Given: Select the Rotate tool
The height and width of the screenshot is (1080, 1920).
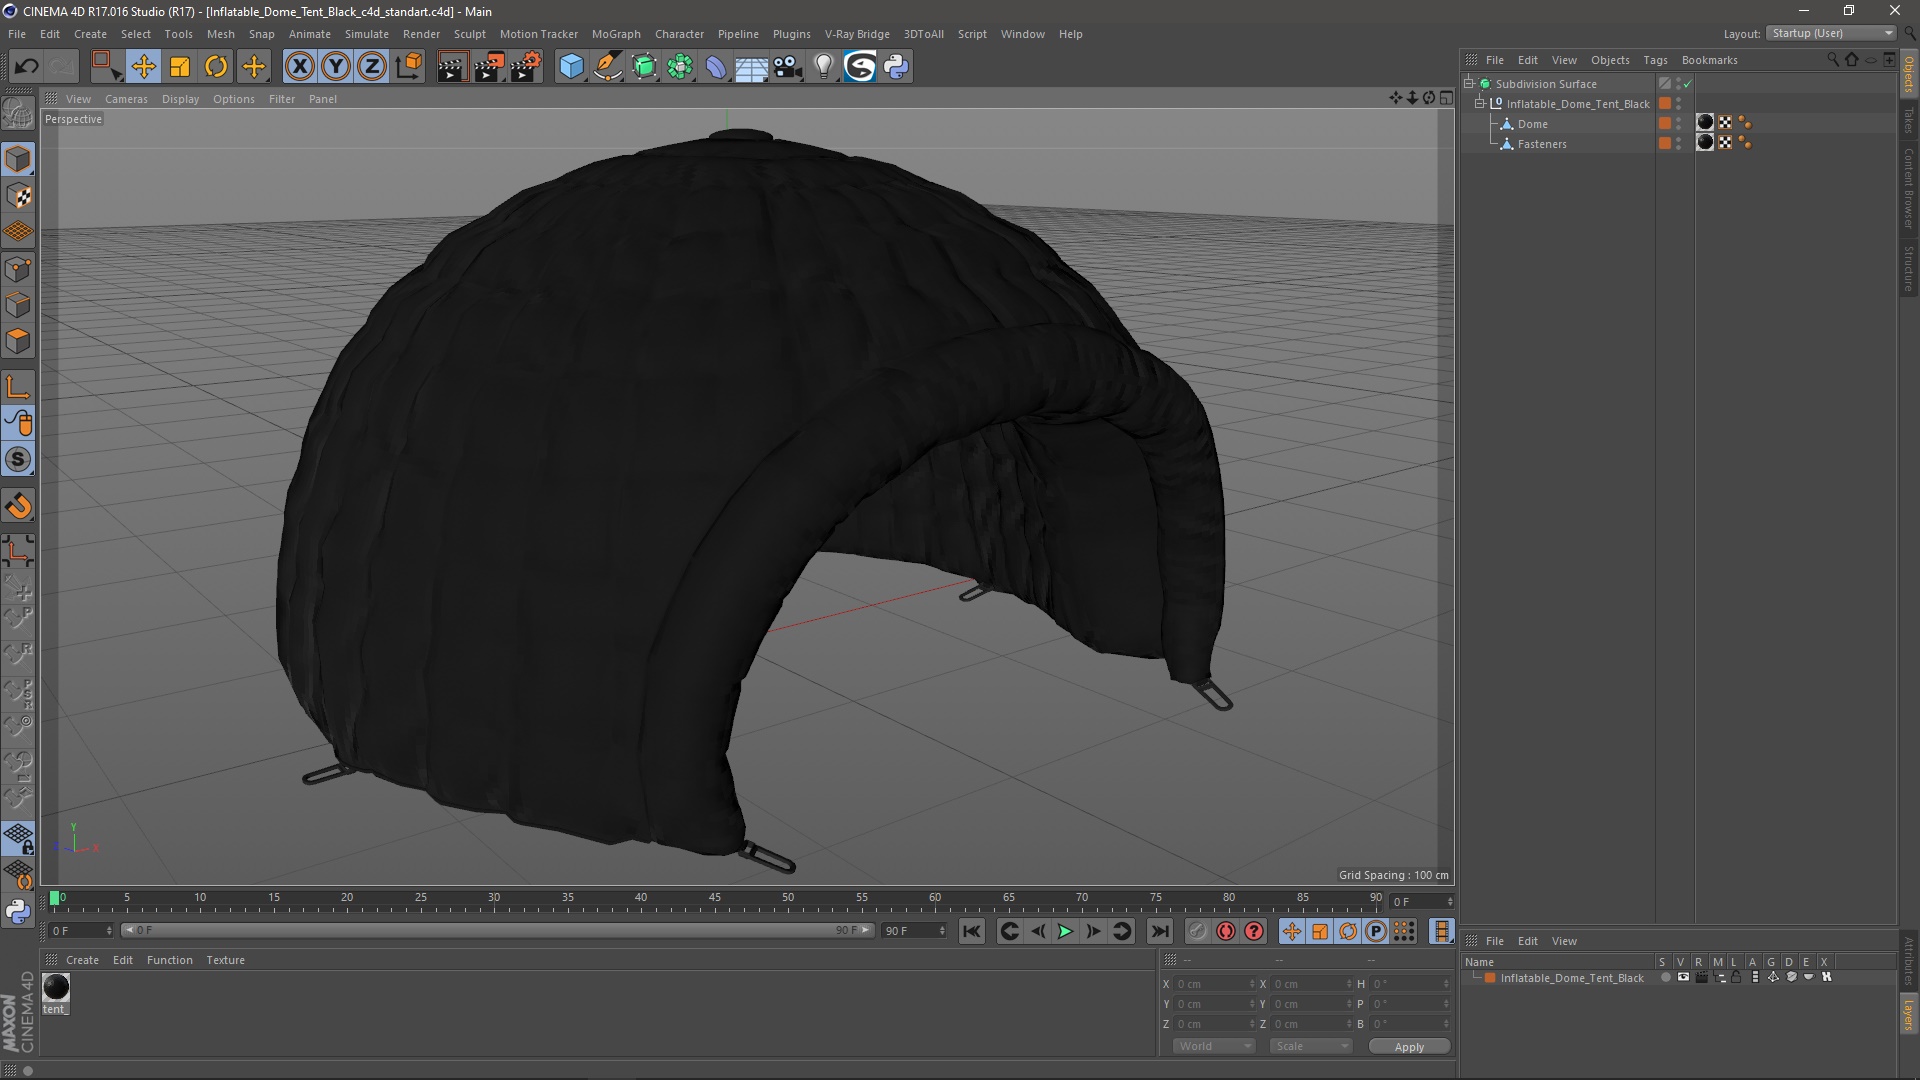Looking at the screenshot, I should [216, 67].
